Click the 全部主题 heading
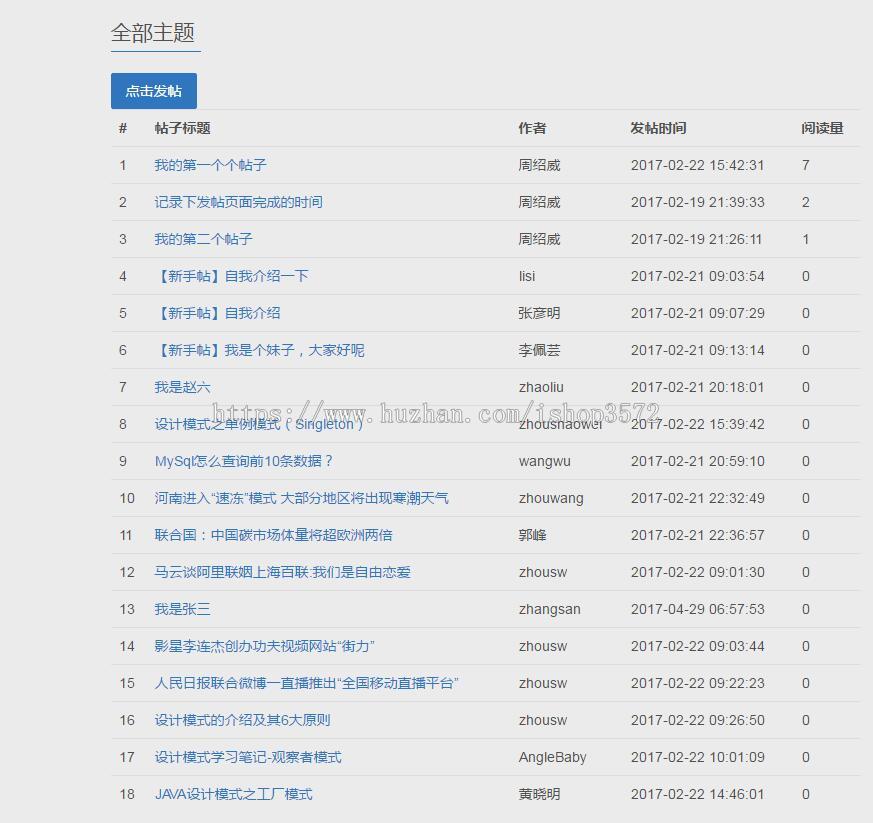This screenshot has height=823, width=873. coord(153,33)
